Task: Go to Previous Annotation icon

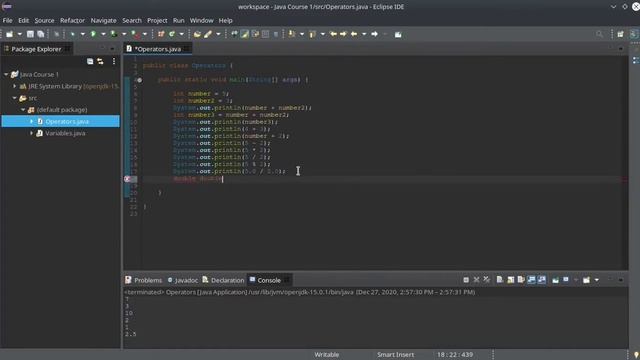Action: click(x=312, y=34)
